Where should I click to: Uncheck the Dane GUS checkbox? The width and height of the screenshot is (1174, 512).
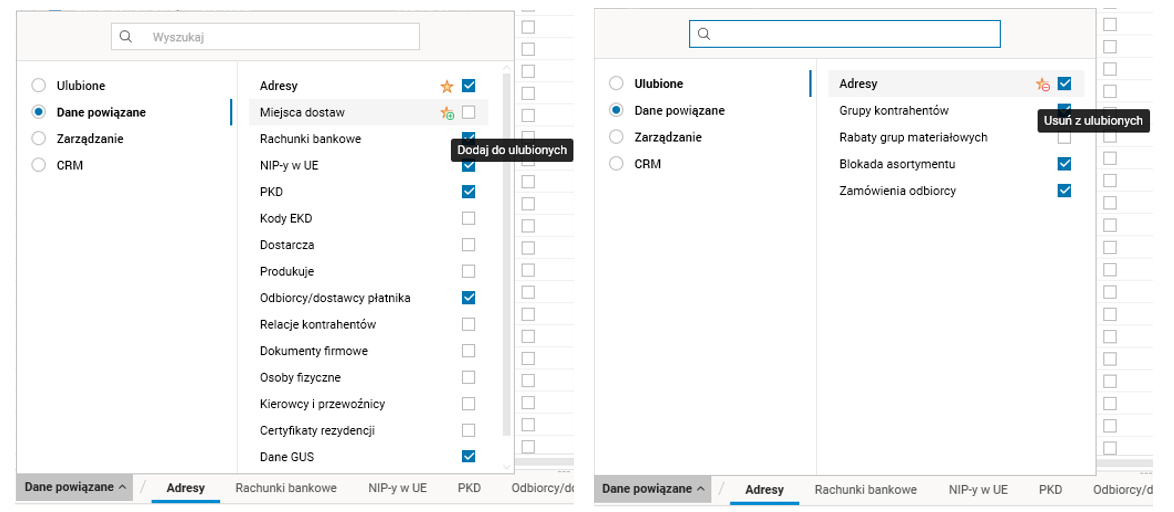coord(468,456)
